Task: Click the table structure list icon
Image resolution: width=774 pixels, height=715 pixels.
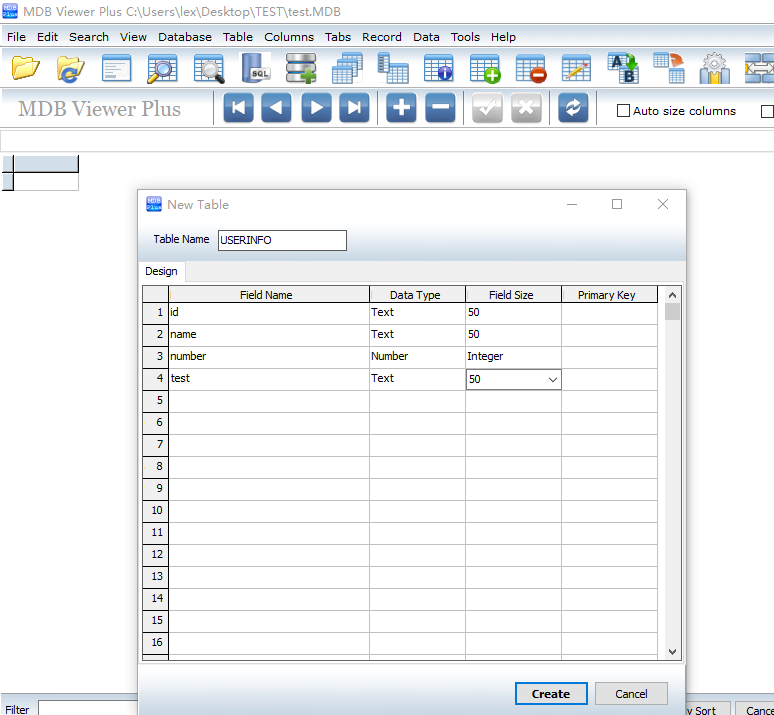Action: 393,68
